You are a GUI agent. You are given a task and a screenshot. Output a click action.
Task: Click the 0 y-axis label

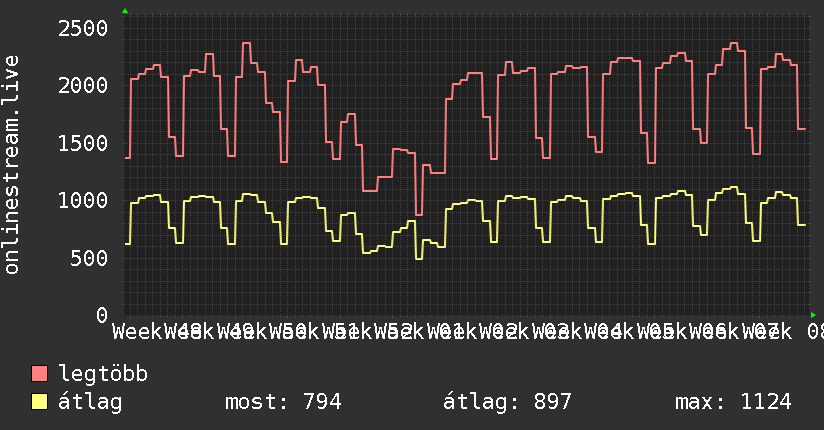[102, 315]
